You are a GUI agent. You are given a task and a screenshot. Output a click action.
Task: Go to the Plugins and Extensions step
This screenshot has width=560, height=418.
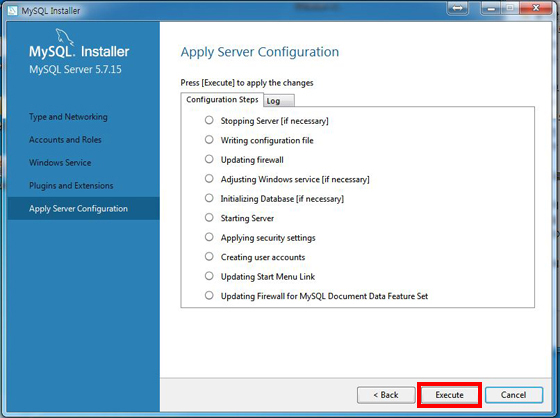[x=71, y=185]
